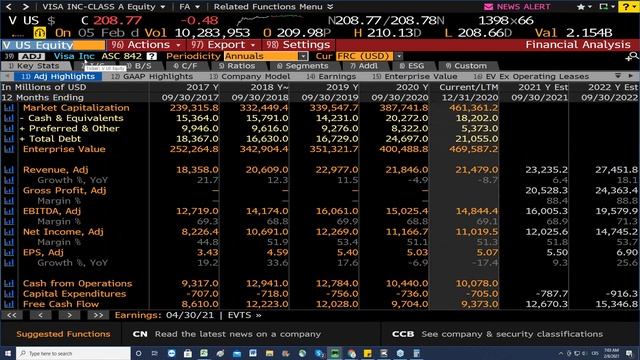The width and height of the screenshot is (640, 360).
Task: Open the Export dropdown menu
Action: 223,44
